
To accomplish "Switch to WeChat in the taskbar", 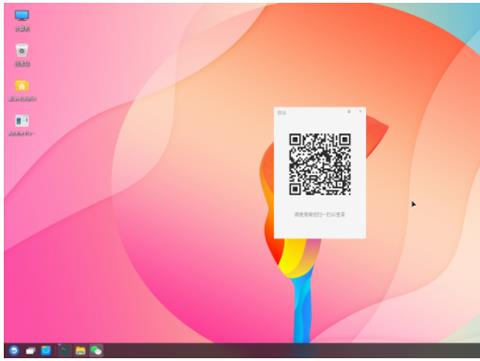I will (x=96, y=350).
